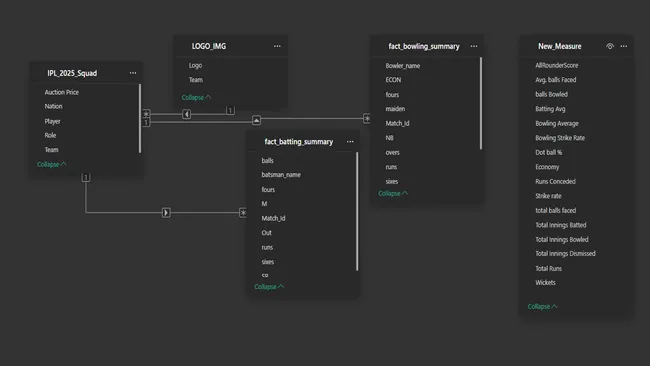This screenshot has width=650, height=366.
Task: Open more options for fact_bowling_summary table
Action: (x=474, y=46)
